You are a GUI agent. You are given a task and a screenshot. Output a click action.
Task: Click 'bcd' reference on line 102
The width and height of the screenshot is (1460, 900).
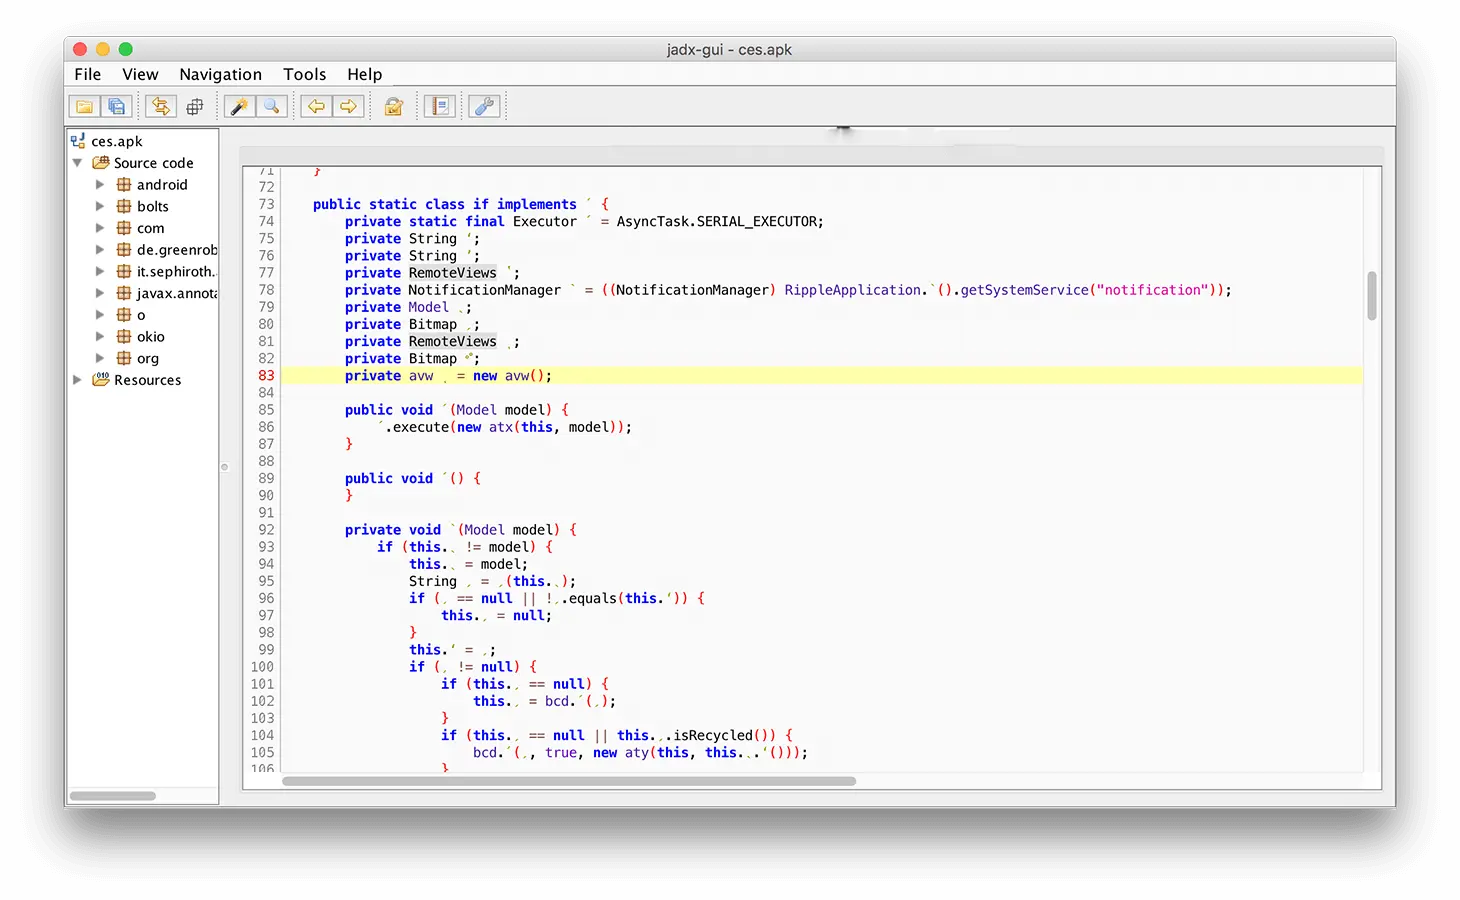tap(557, 701)
